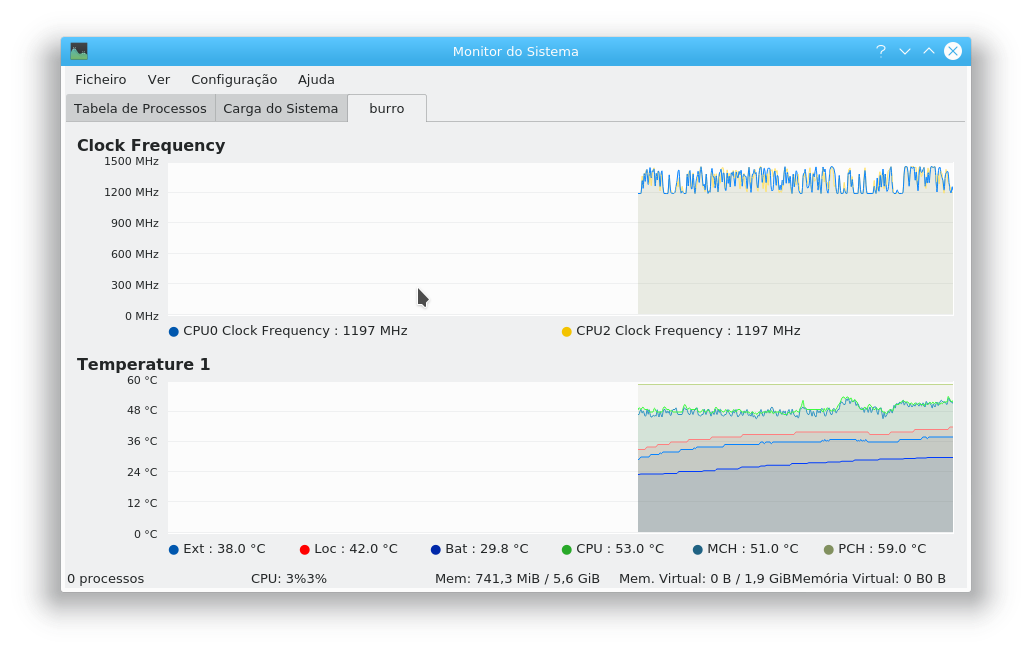Click the Loc temperature red dot
Image resolution: width=1032 pixels, height=653 pixels.
305,550
